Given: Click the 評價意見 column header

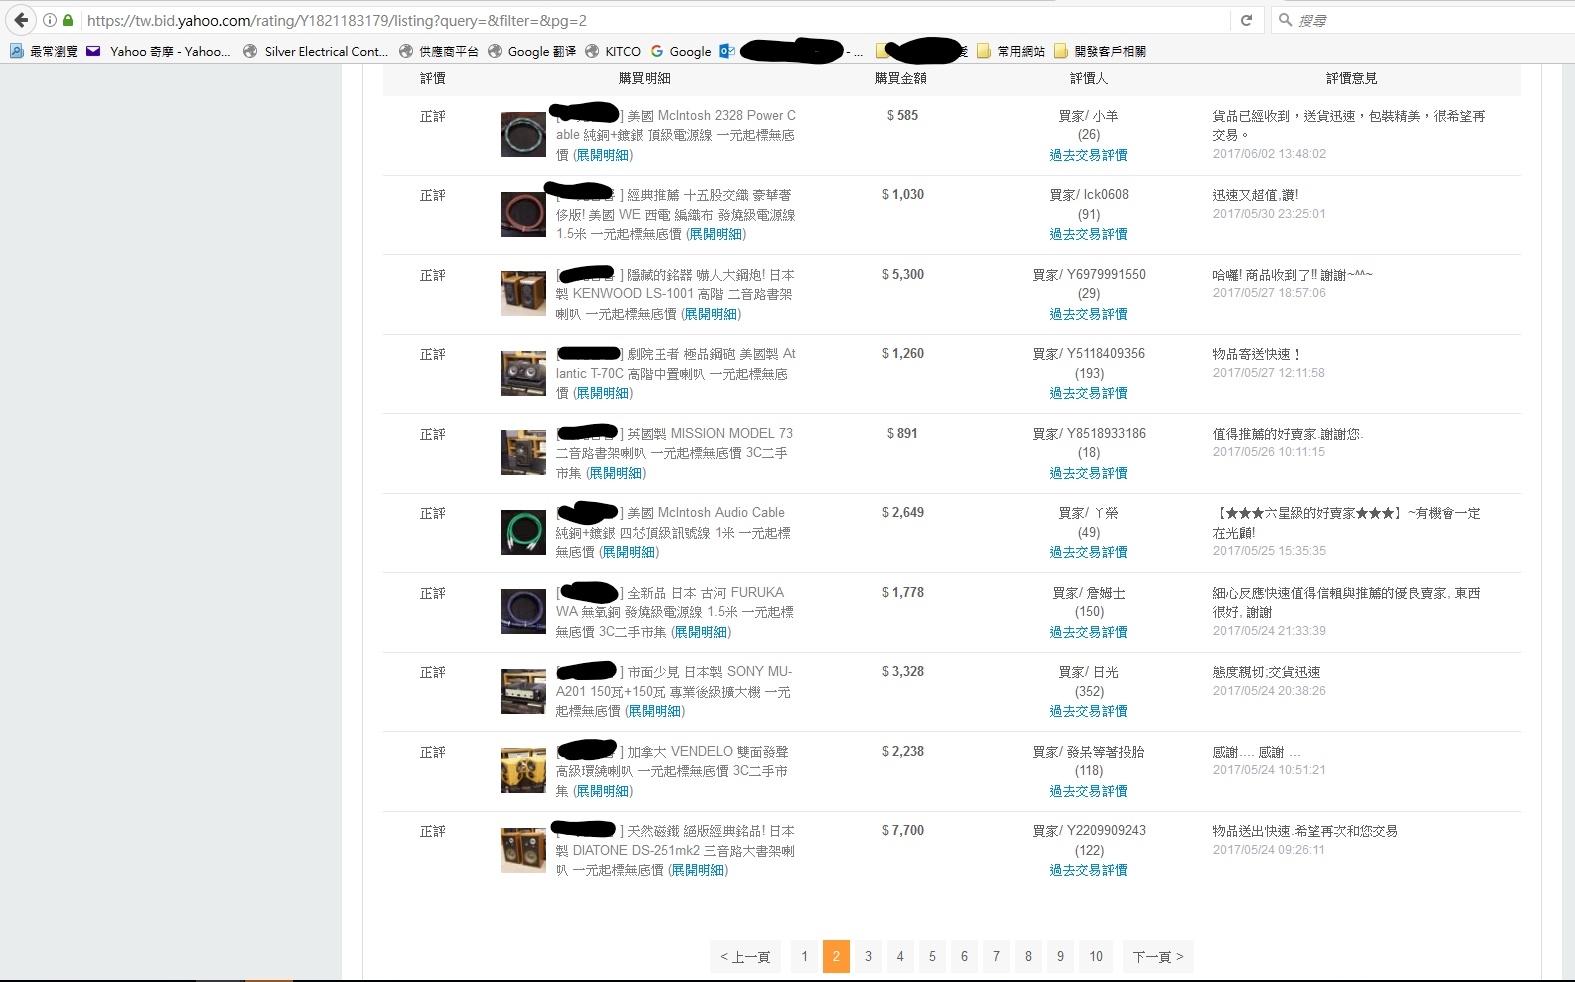Looking at the screenshot, I should tap(1351, 78).
